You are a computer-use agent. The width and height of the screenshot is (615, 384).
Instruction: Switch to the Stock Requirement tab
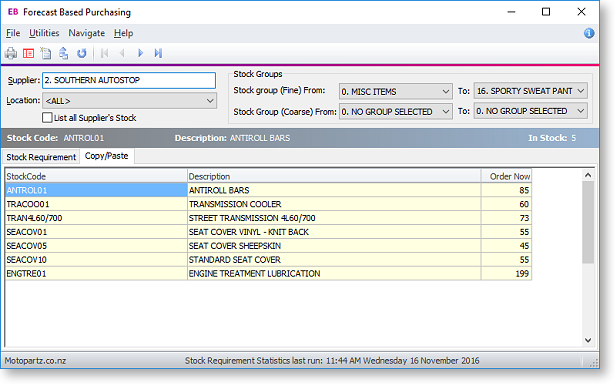coord(41,157)
